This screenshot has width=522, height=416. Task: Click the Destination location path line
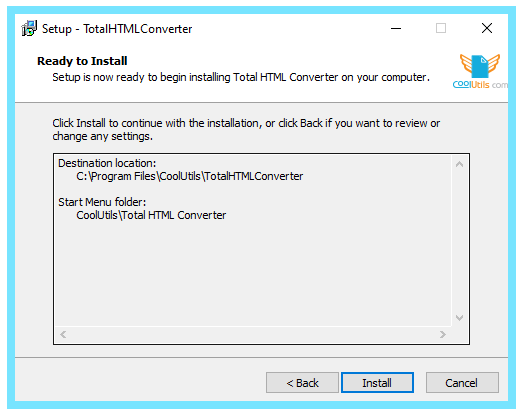(190, 176)
